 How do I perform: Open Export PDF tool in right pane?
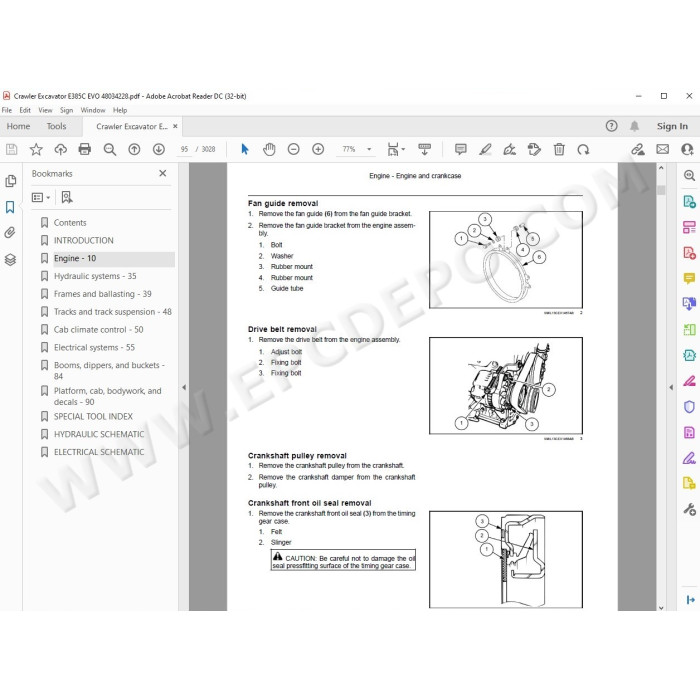click(689, 202)
